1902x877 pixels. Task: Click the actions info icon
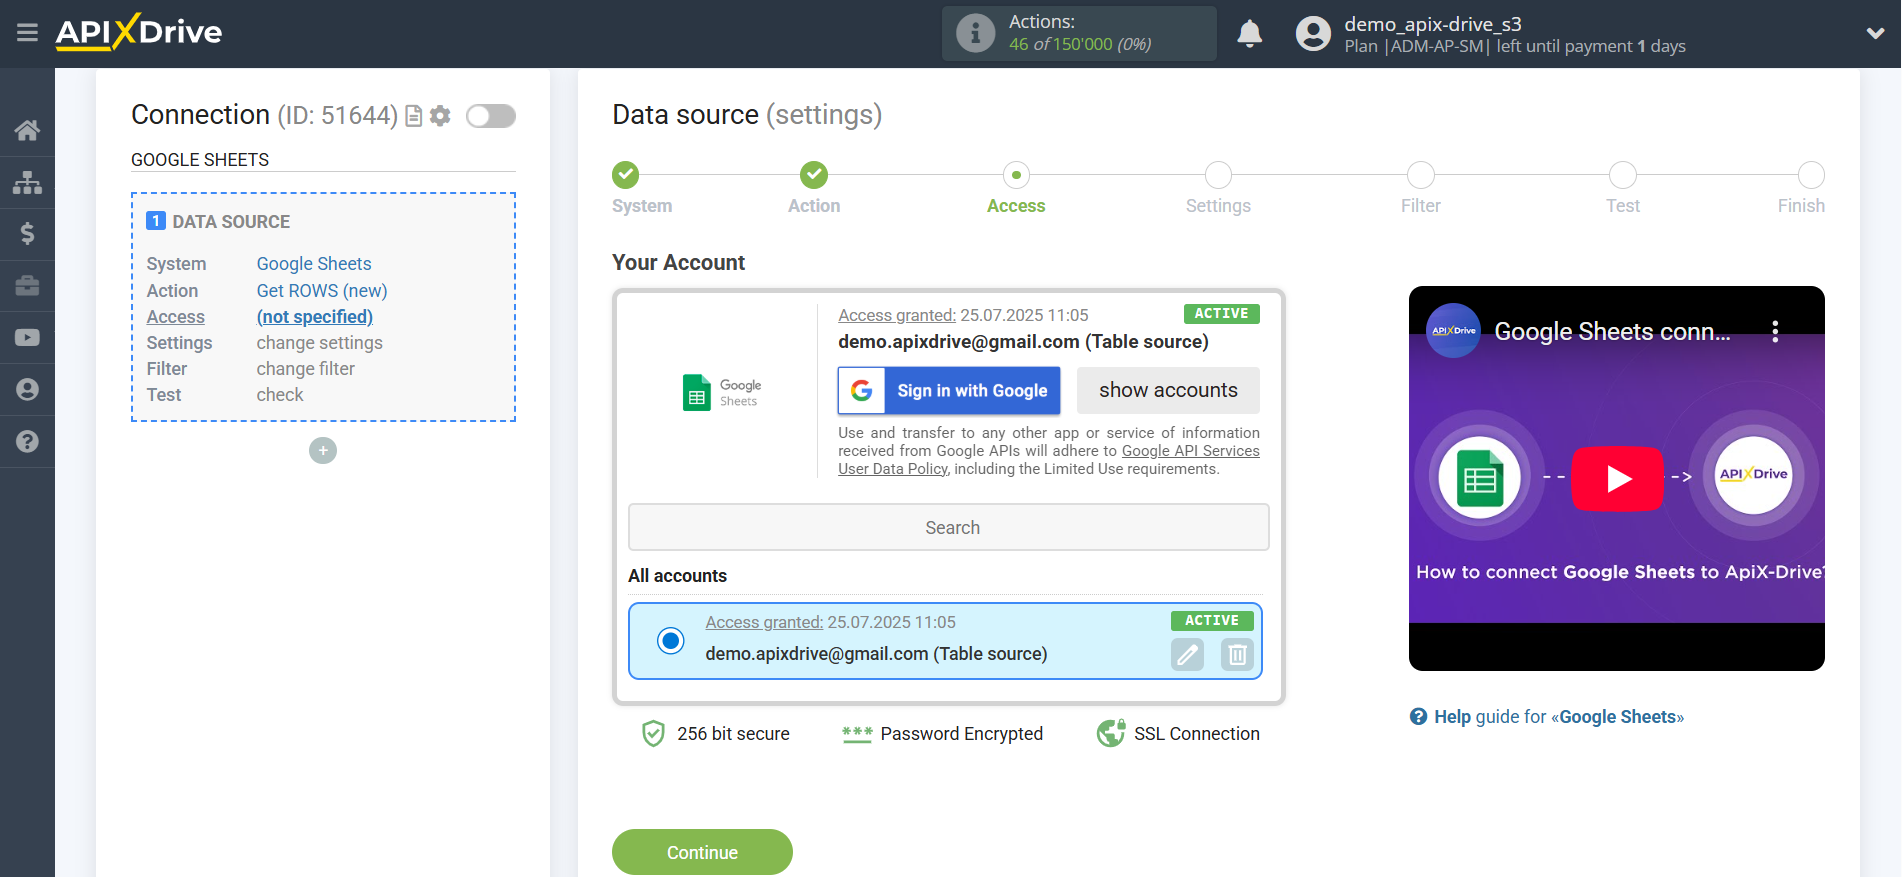click(975, 33)
